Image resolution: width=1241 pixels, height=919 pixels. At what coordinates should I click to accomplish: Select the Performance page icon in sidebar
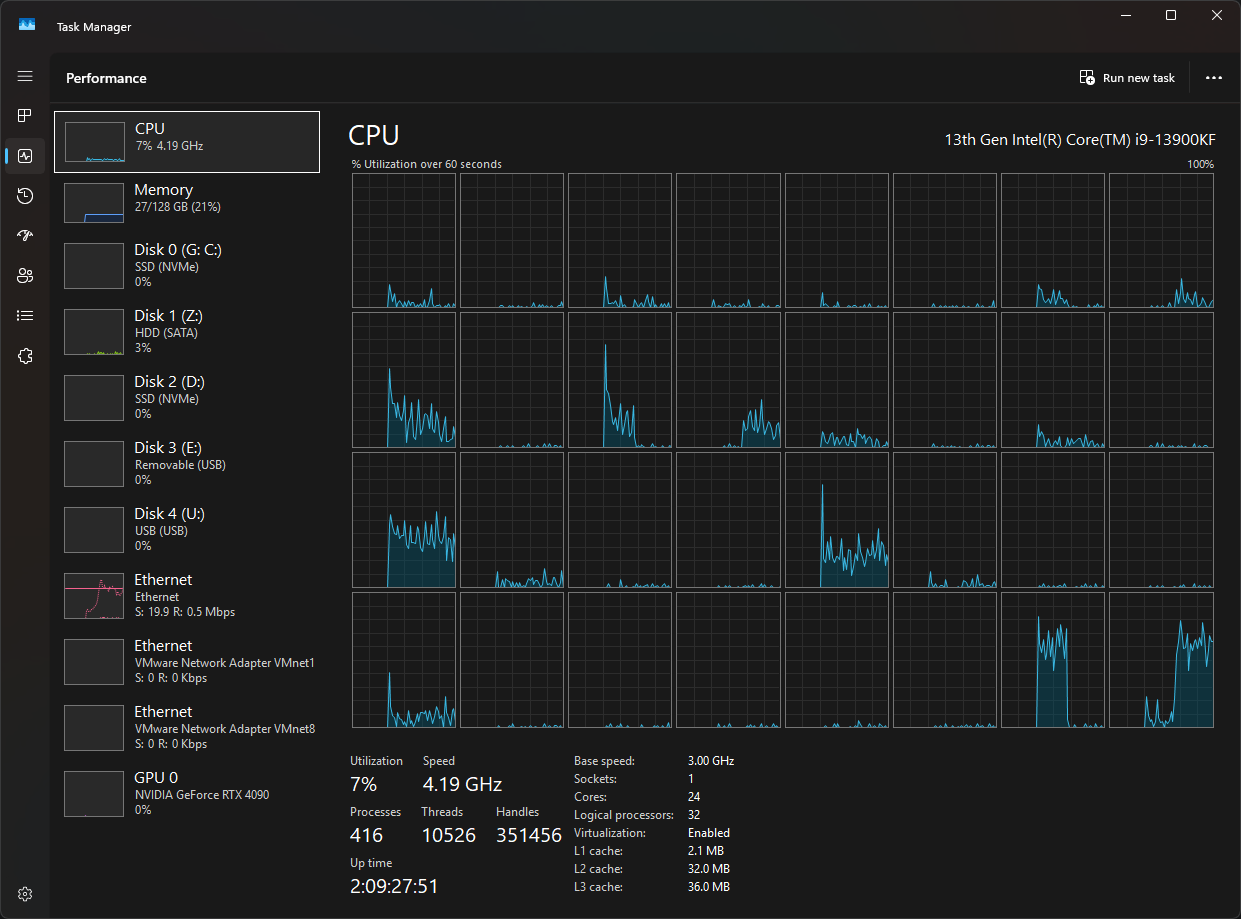(25, 156)
